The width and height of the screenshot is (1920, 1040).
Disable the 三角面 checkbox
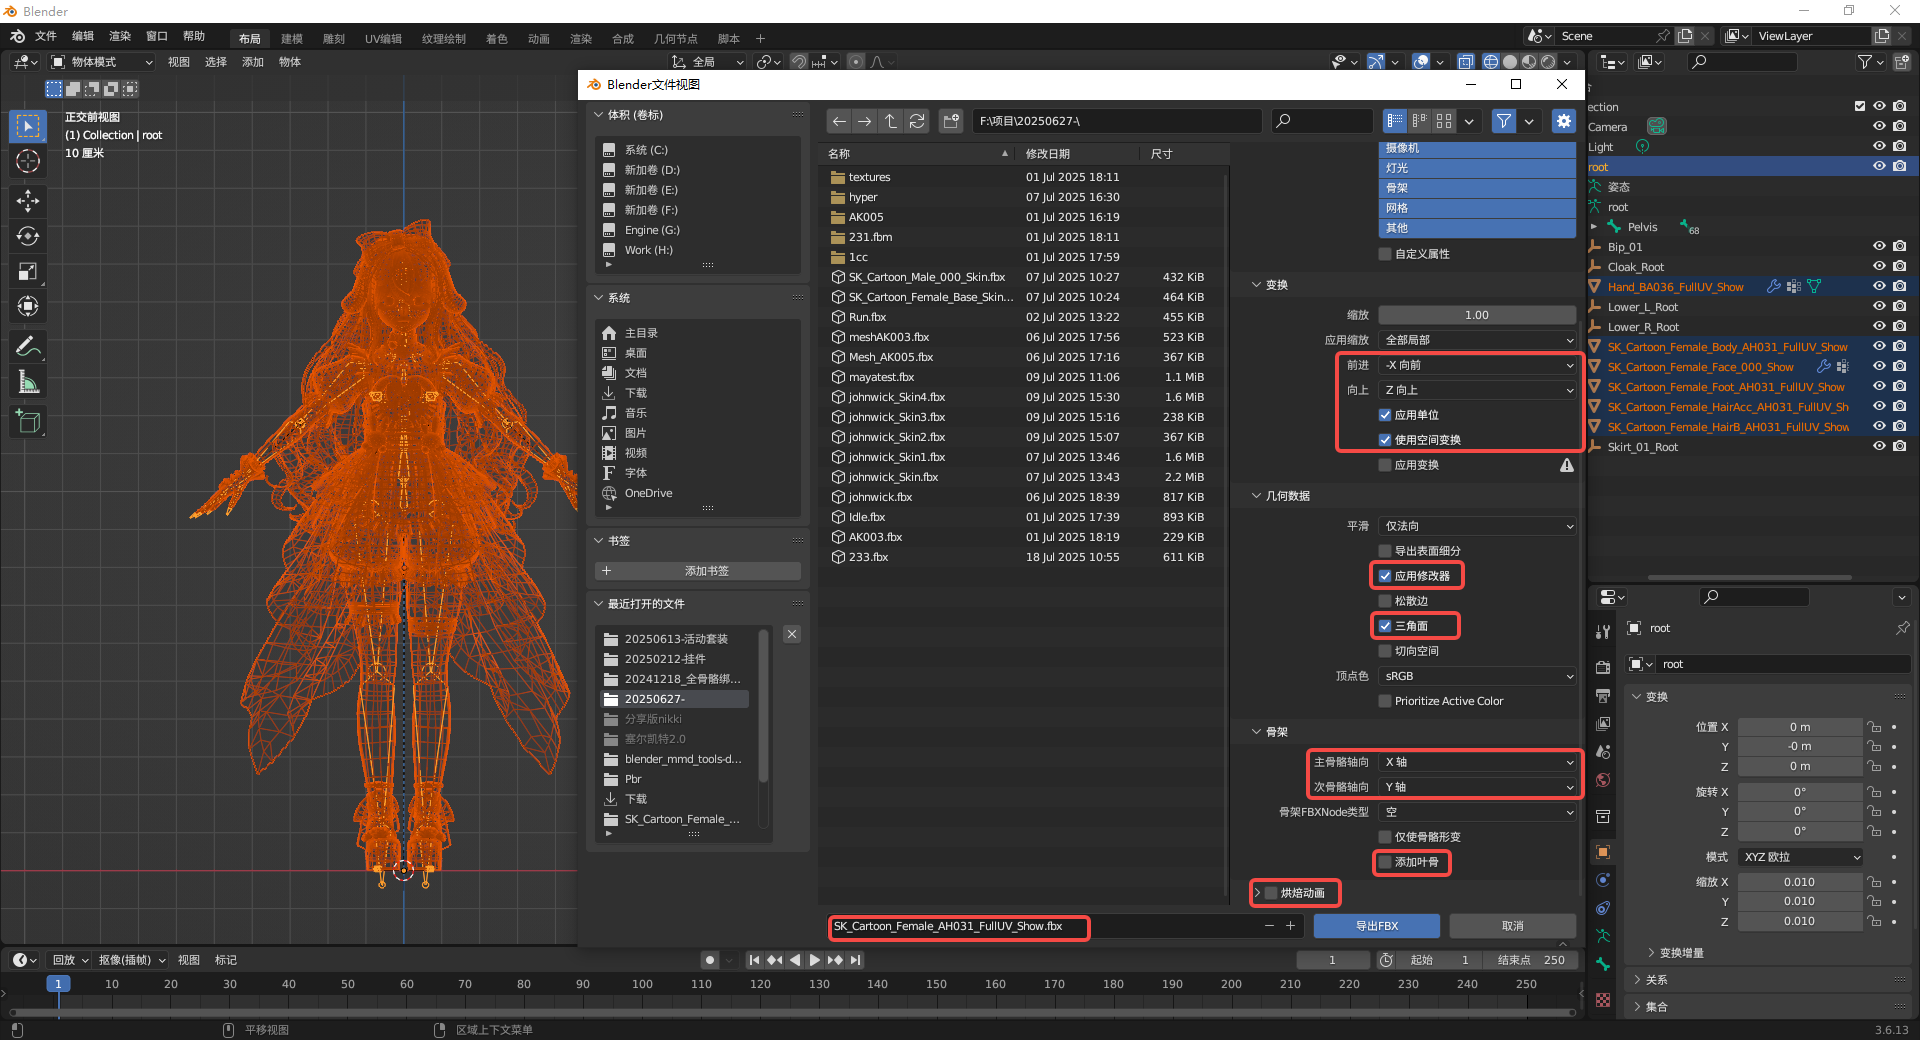click(1385, 626)
